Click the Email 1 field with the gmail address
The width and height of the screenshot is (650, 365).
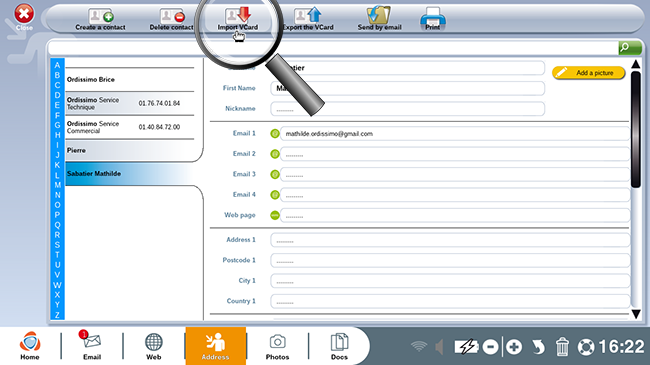[455, 134]
